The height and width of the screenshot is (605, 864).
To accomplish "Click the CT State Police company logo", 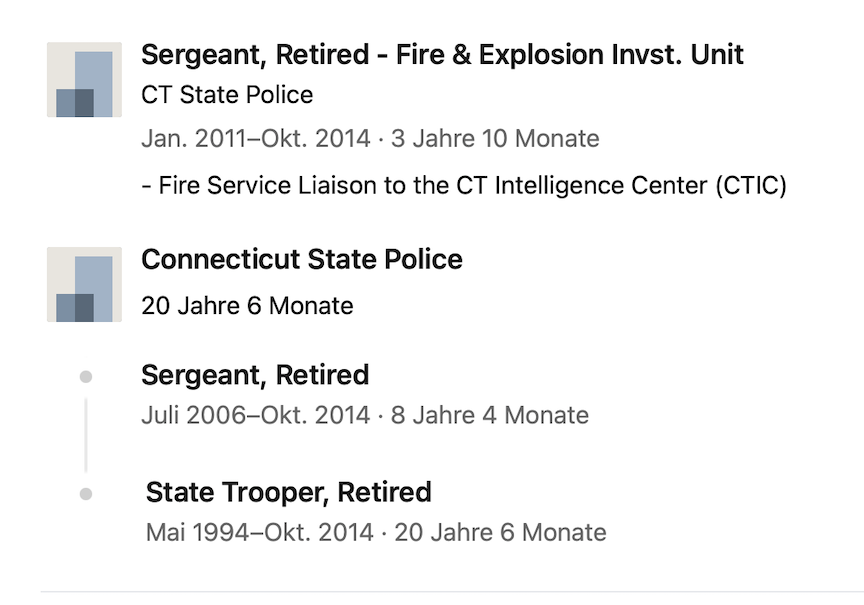I will (84, 80).
